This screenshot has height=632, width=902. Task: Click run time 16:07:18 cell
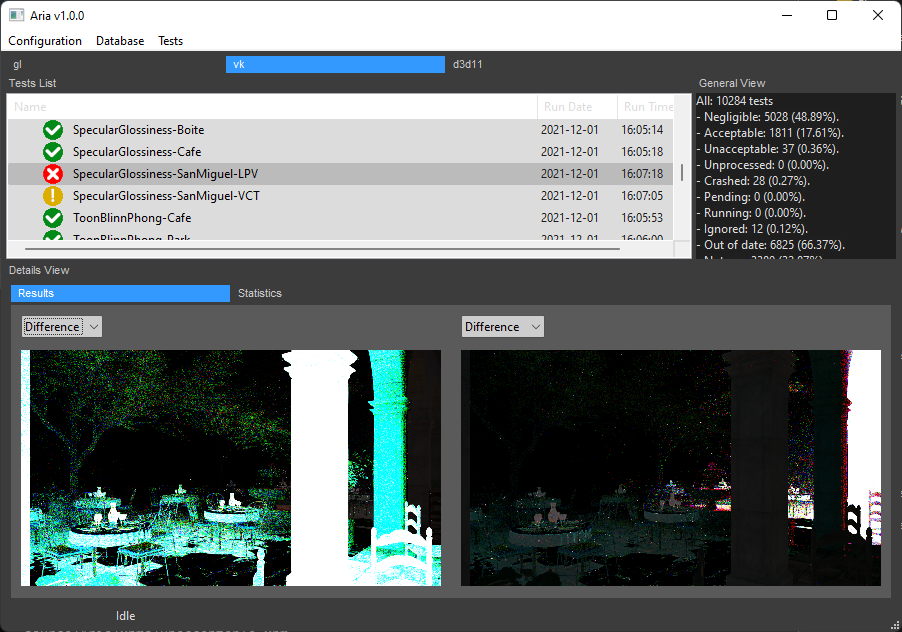pyautogui.click(x=642, y=174)
